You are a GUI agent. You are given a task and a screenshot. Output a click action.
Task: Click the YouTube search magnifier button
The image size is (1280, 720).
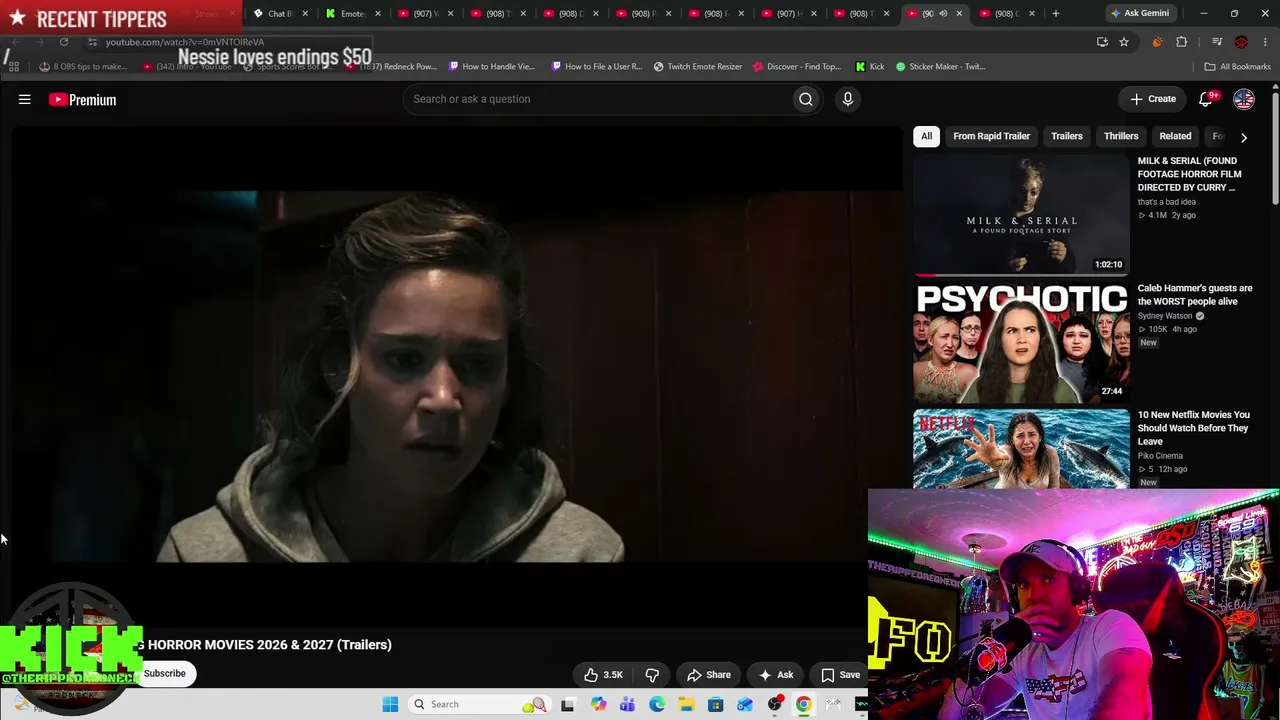(806, 99)
